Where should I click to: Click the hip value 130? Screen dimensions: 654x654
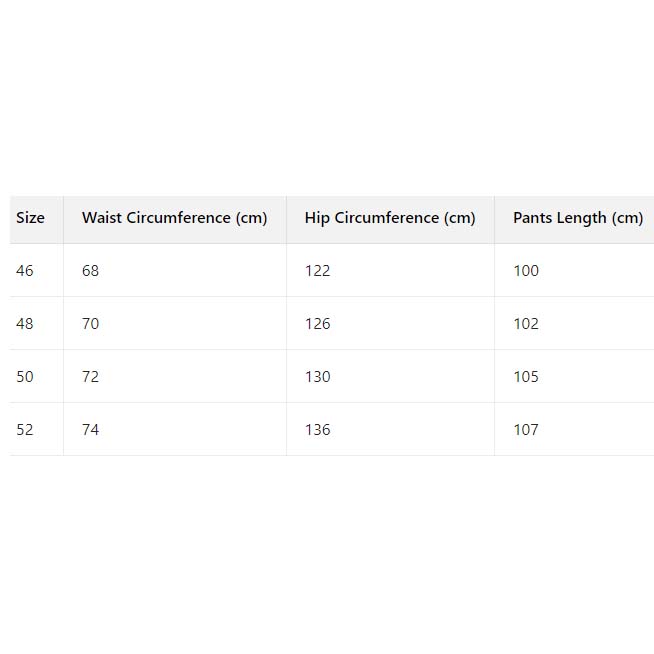(x=318, y=377)
